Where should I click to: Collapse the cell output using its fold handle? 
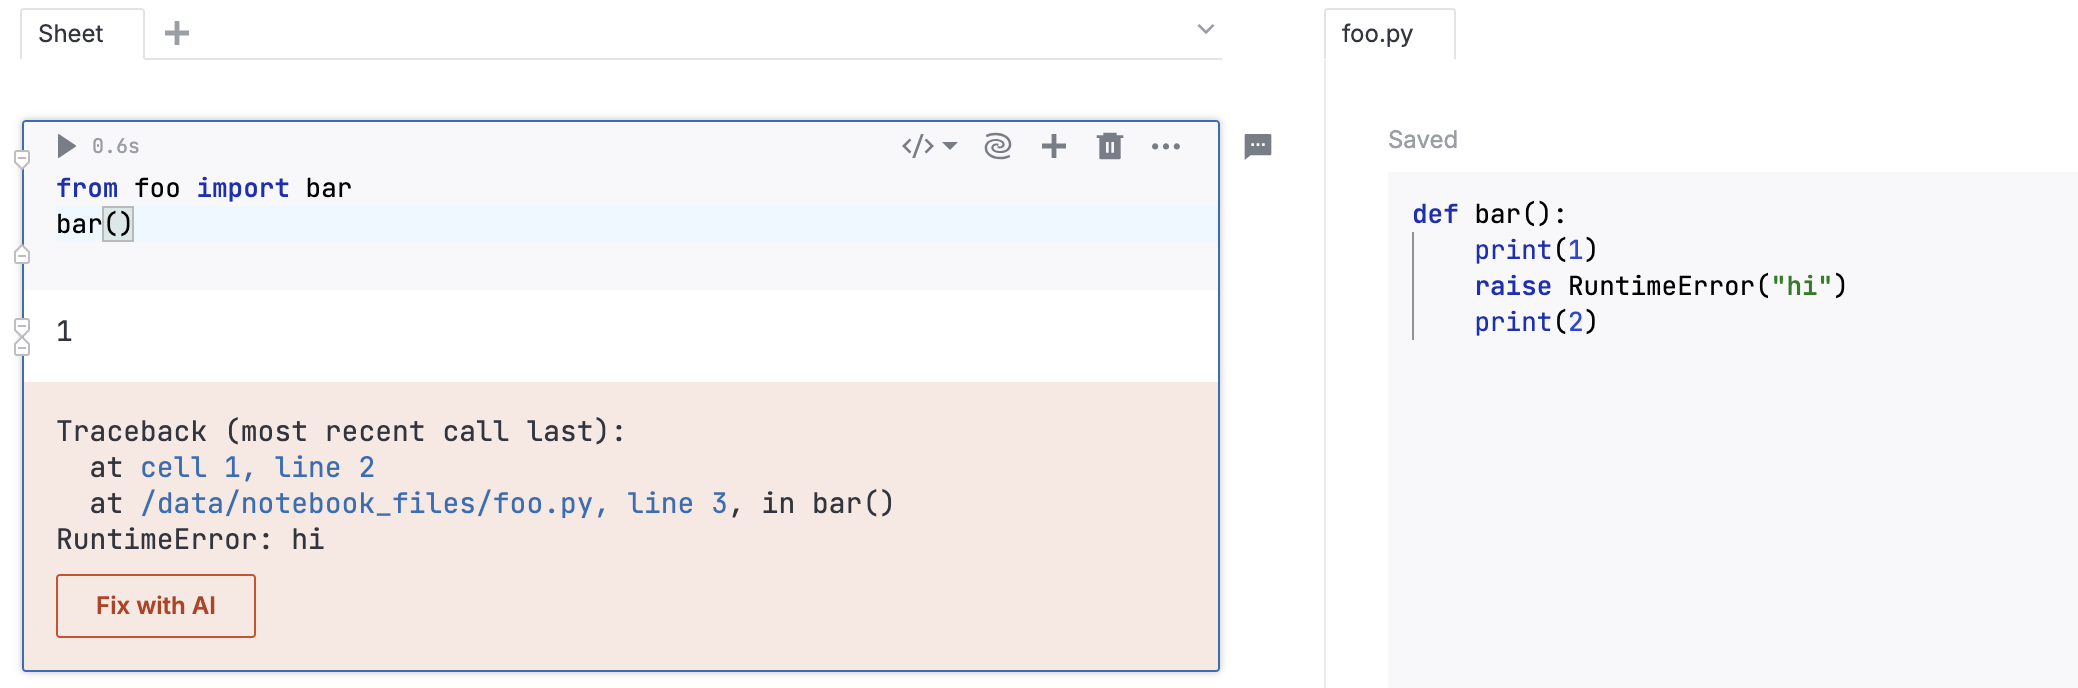coord(22,326)
